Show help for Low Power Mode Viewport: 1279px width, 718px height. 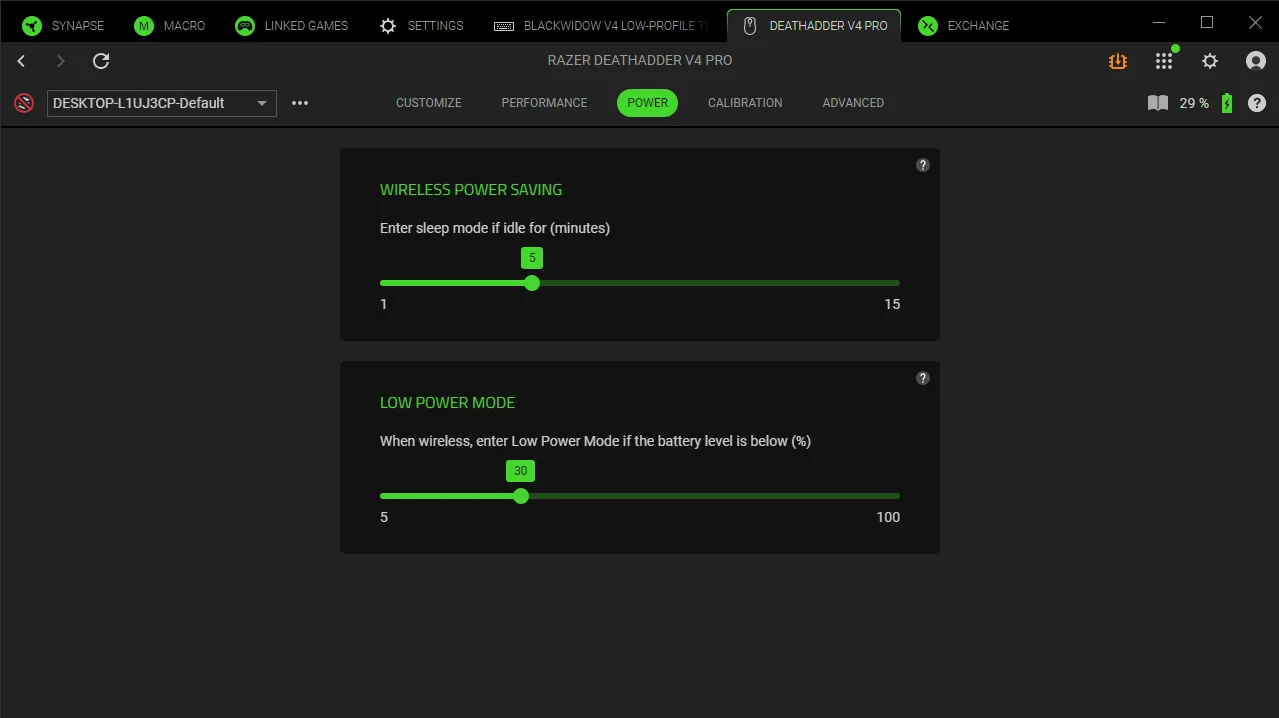923,378
